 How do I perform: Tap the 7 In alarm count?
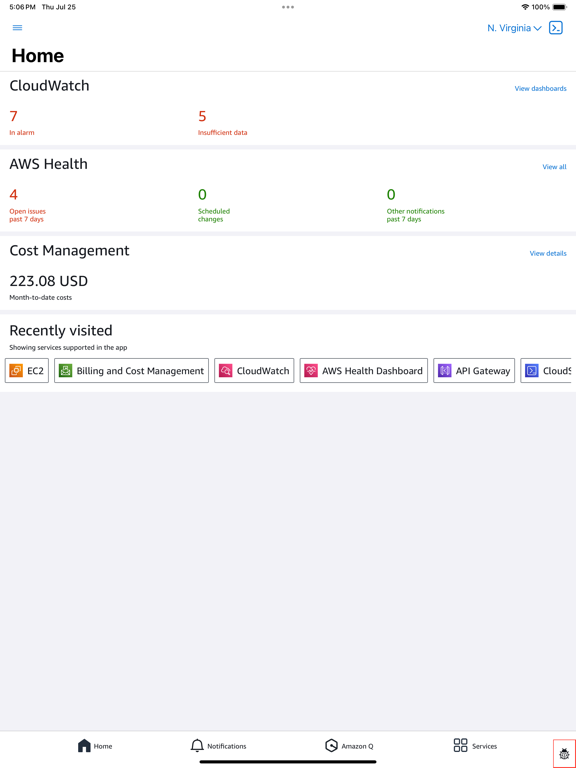coord(22,122)
